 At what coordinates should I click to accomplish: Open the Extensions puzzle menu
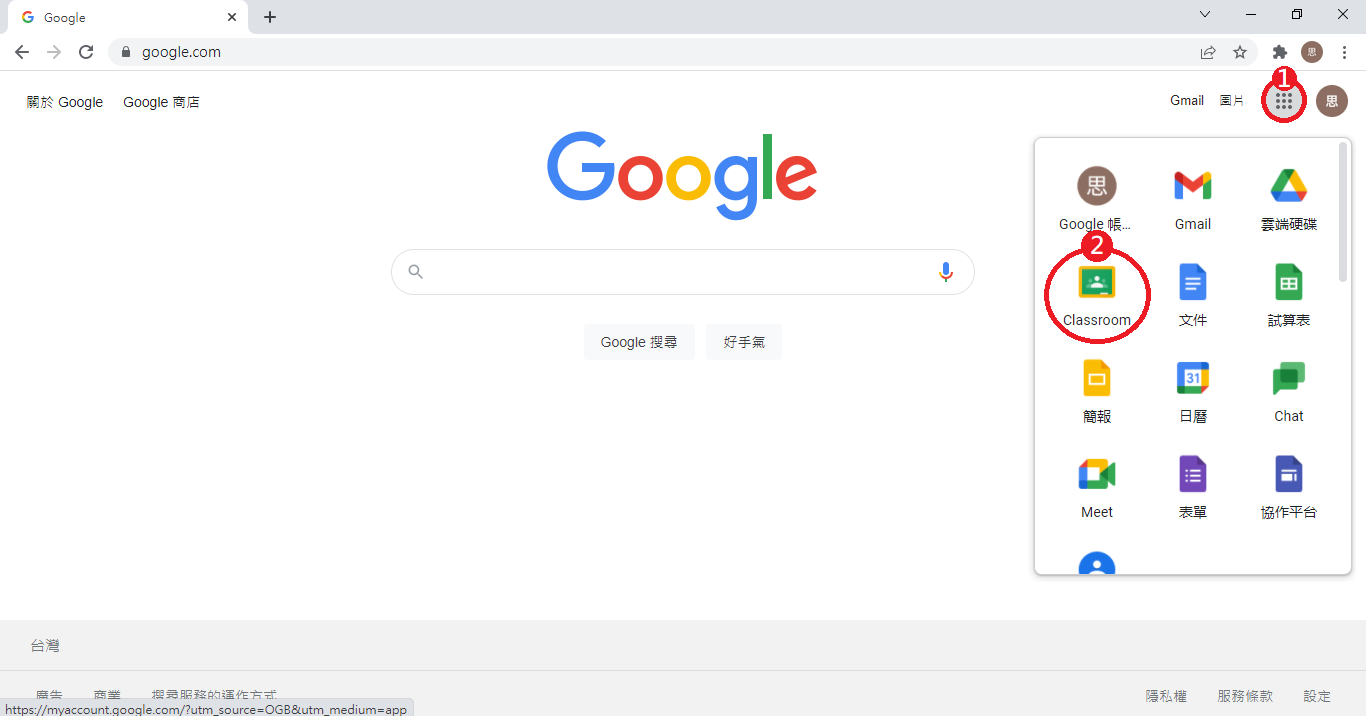click(1279, 52)
